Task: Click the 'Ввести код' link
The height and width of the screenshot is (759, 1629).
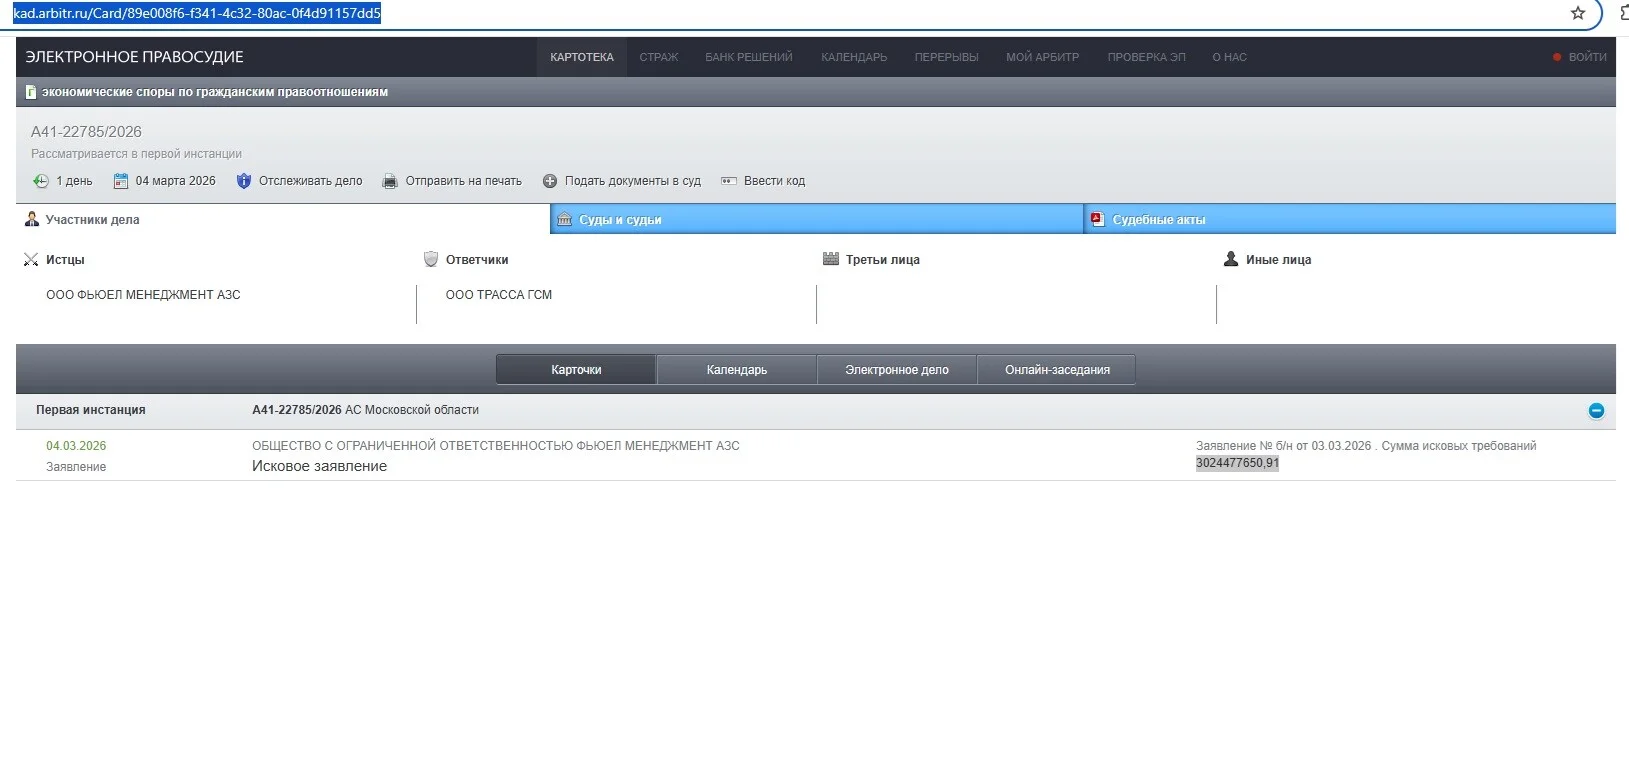Action: (x=774, y=181)
